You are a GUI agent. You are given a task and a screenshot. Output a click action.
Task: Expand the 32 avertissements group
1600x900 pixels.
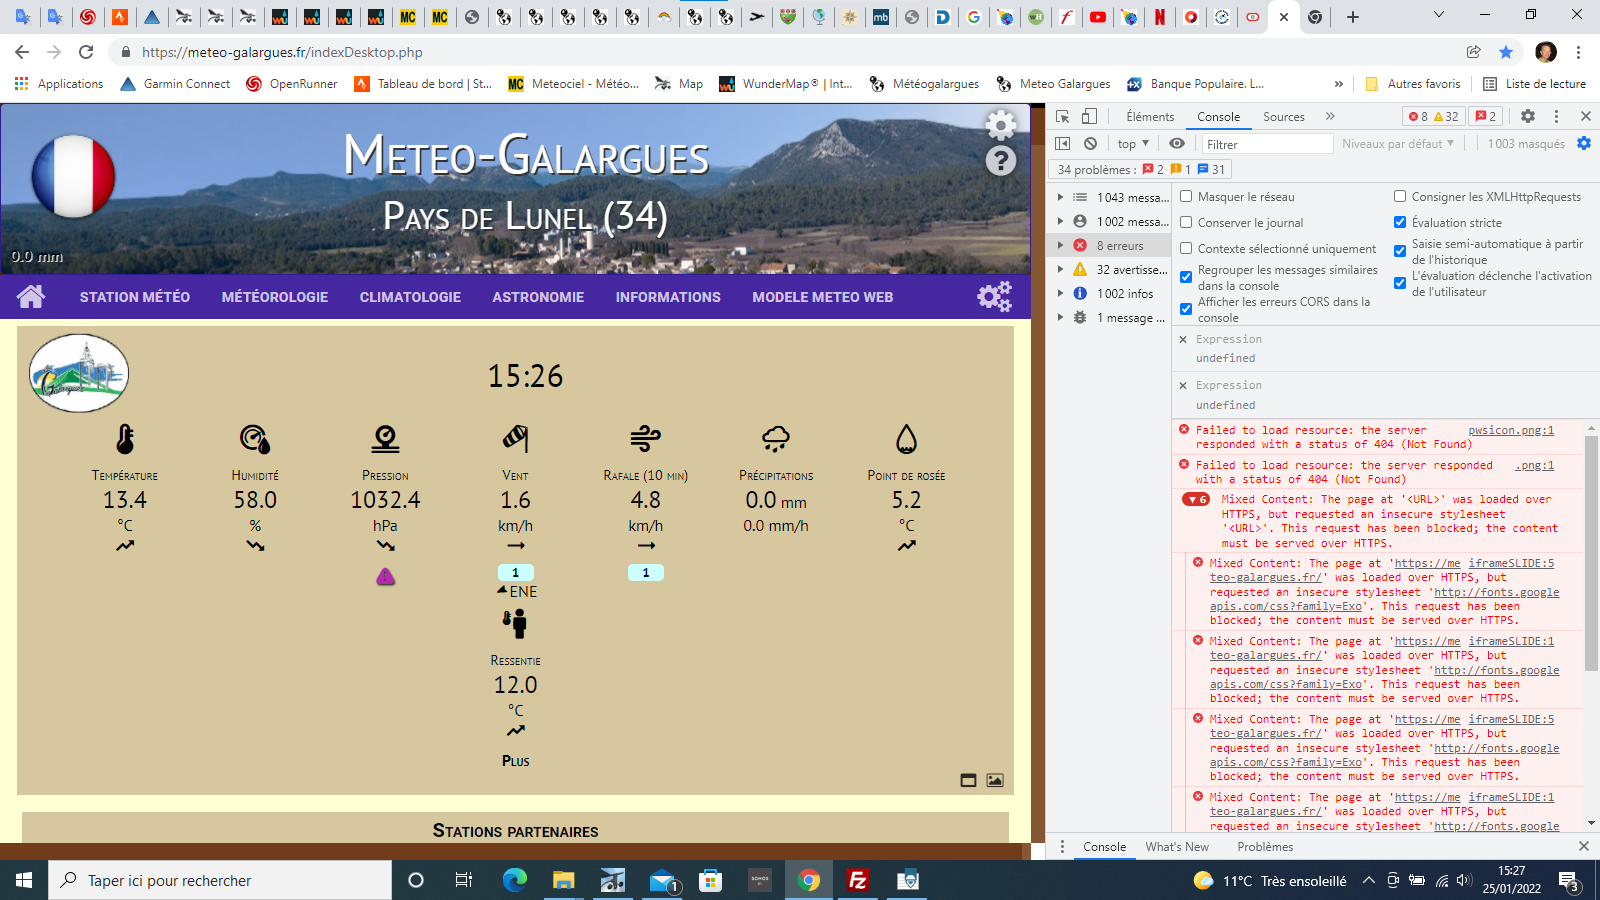pos(1060,269)
